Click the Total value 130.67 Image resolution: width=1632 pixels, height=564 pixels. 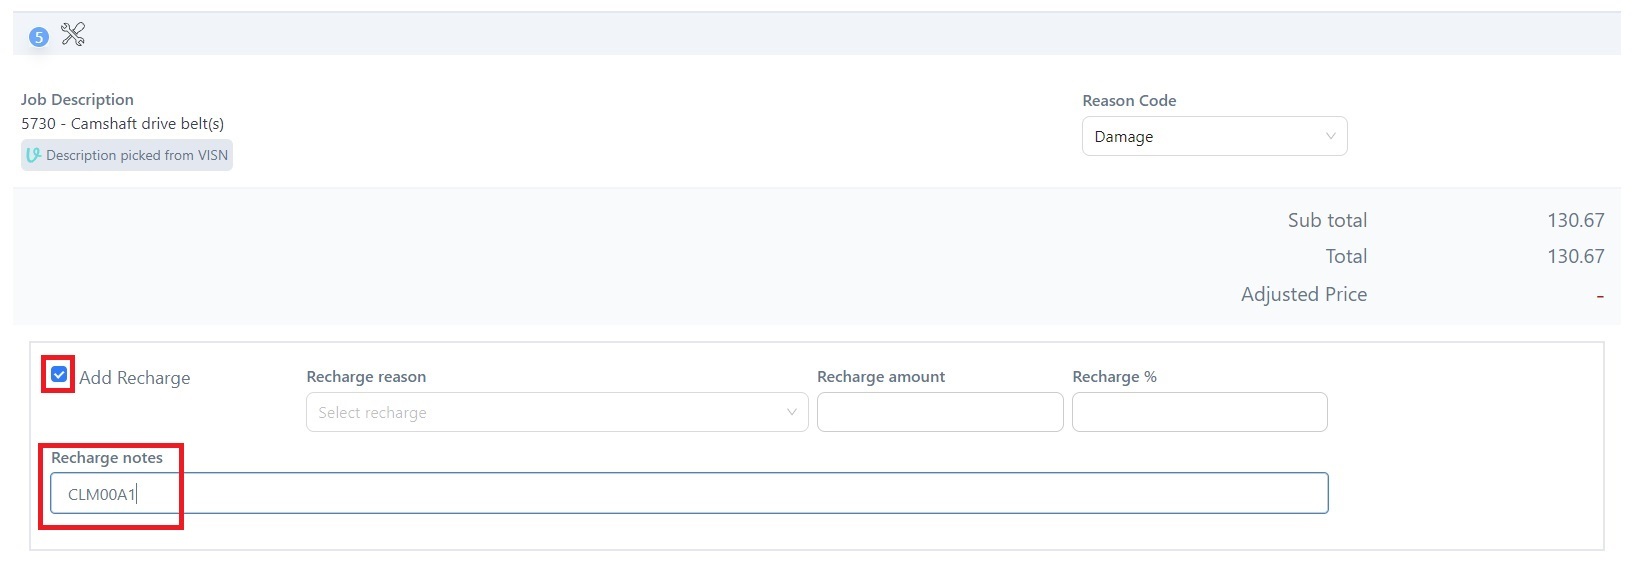click(1575, 256)
